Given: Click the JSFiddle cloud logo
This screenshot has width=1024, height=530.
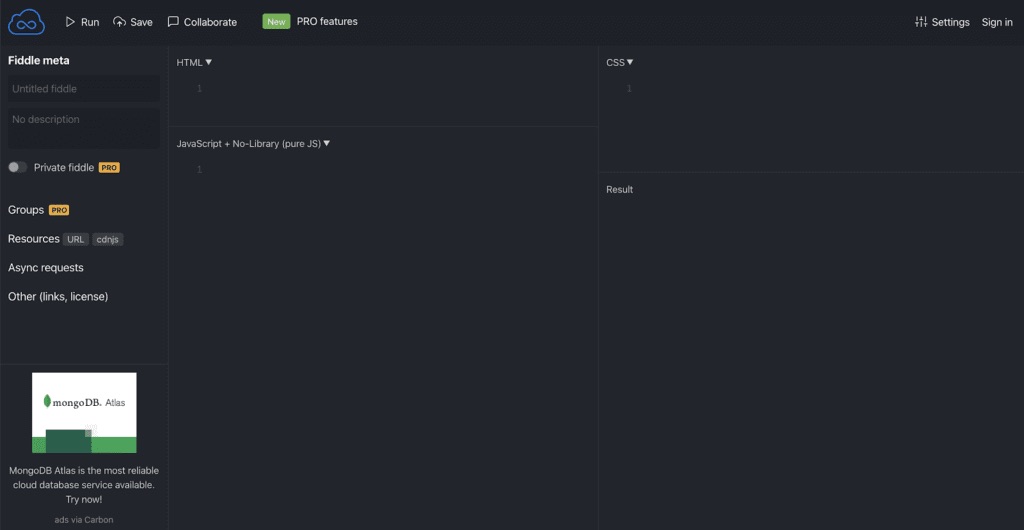Looking at the screenshot, I should (x=28, y=21).
